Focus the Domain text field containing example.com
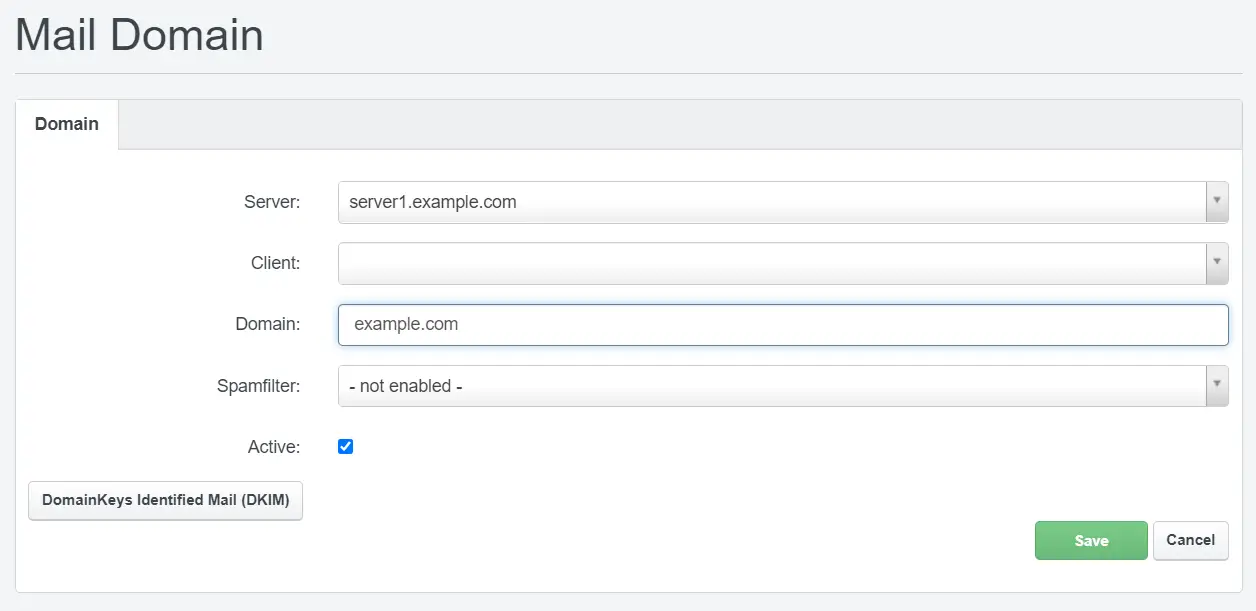Viewport: 1256px width, 611px height. [782, 325]
